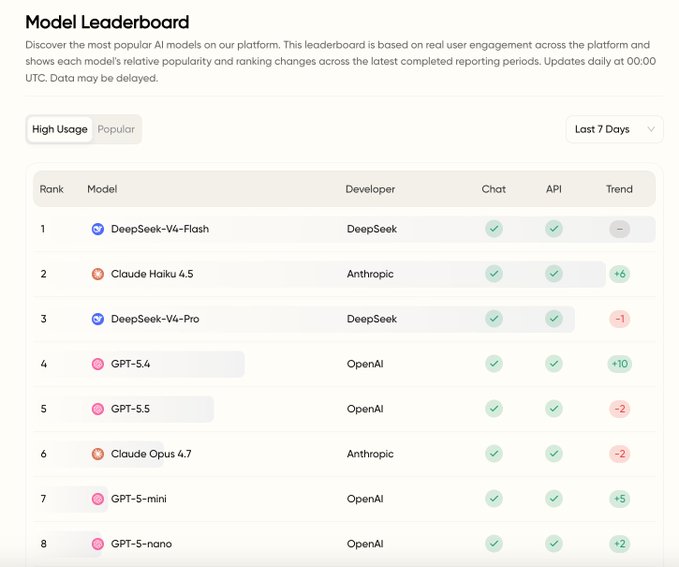
Task: Click the +2 trend badge
Action: tap(620, 544)
